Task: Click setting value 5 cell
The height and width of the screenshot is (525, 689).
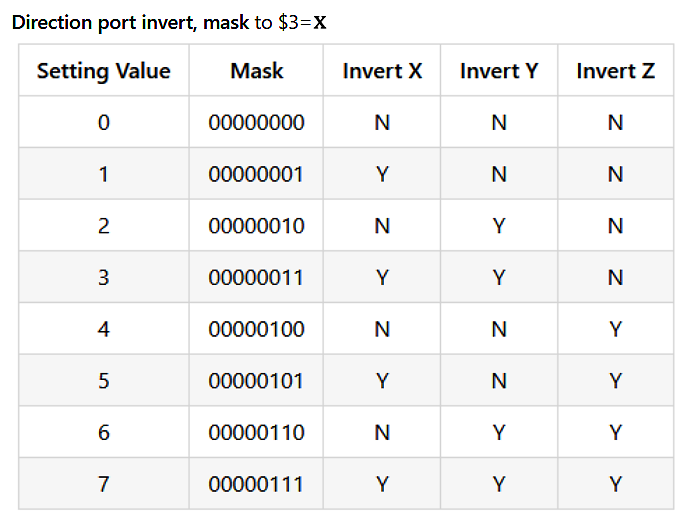Action: (104, 381)
